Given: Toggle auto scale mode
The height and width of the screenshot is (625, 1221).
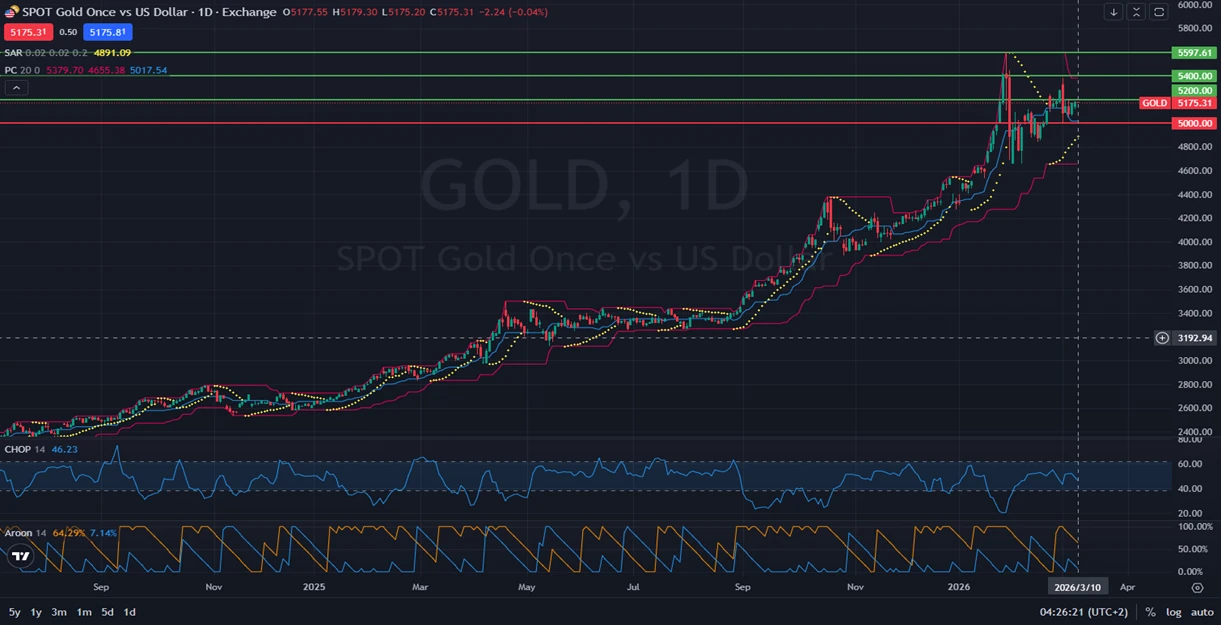Looking at the screenshot, I should (x=1201, y=612).
